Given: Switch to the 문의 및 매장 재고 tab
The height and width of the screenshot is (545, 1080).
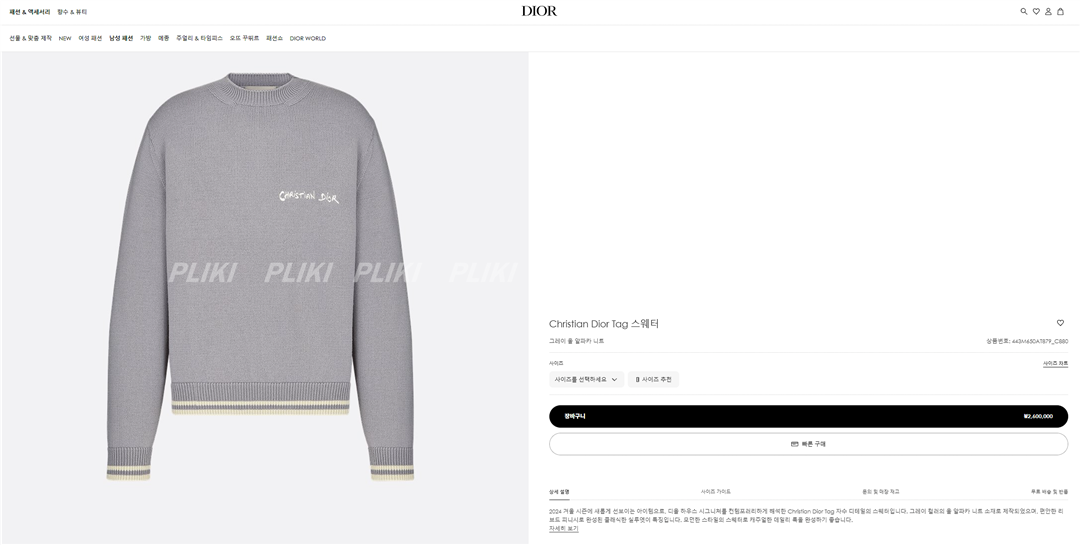Looking at the screenshot, I should pyautogui.click(x=880, y=492).
